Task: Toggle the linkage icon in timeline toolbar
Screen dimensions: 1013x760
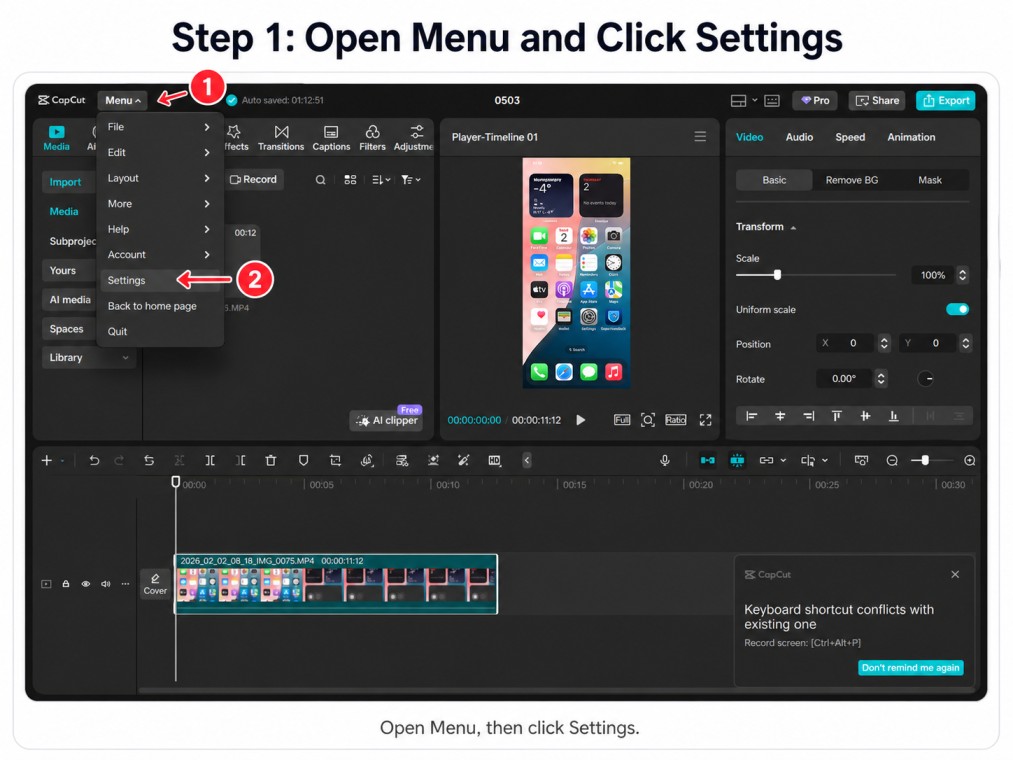Action: point(766,460)
